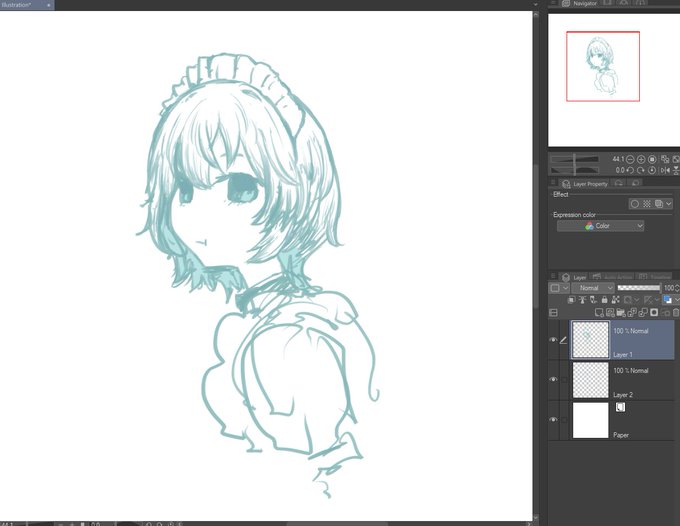Screen dimensions: 680x526
Task: Rotate canvas left in Navigator
Action: click(630, 170)
